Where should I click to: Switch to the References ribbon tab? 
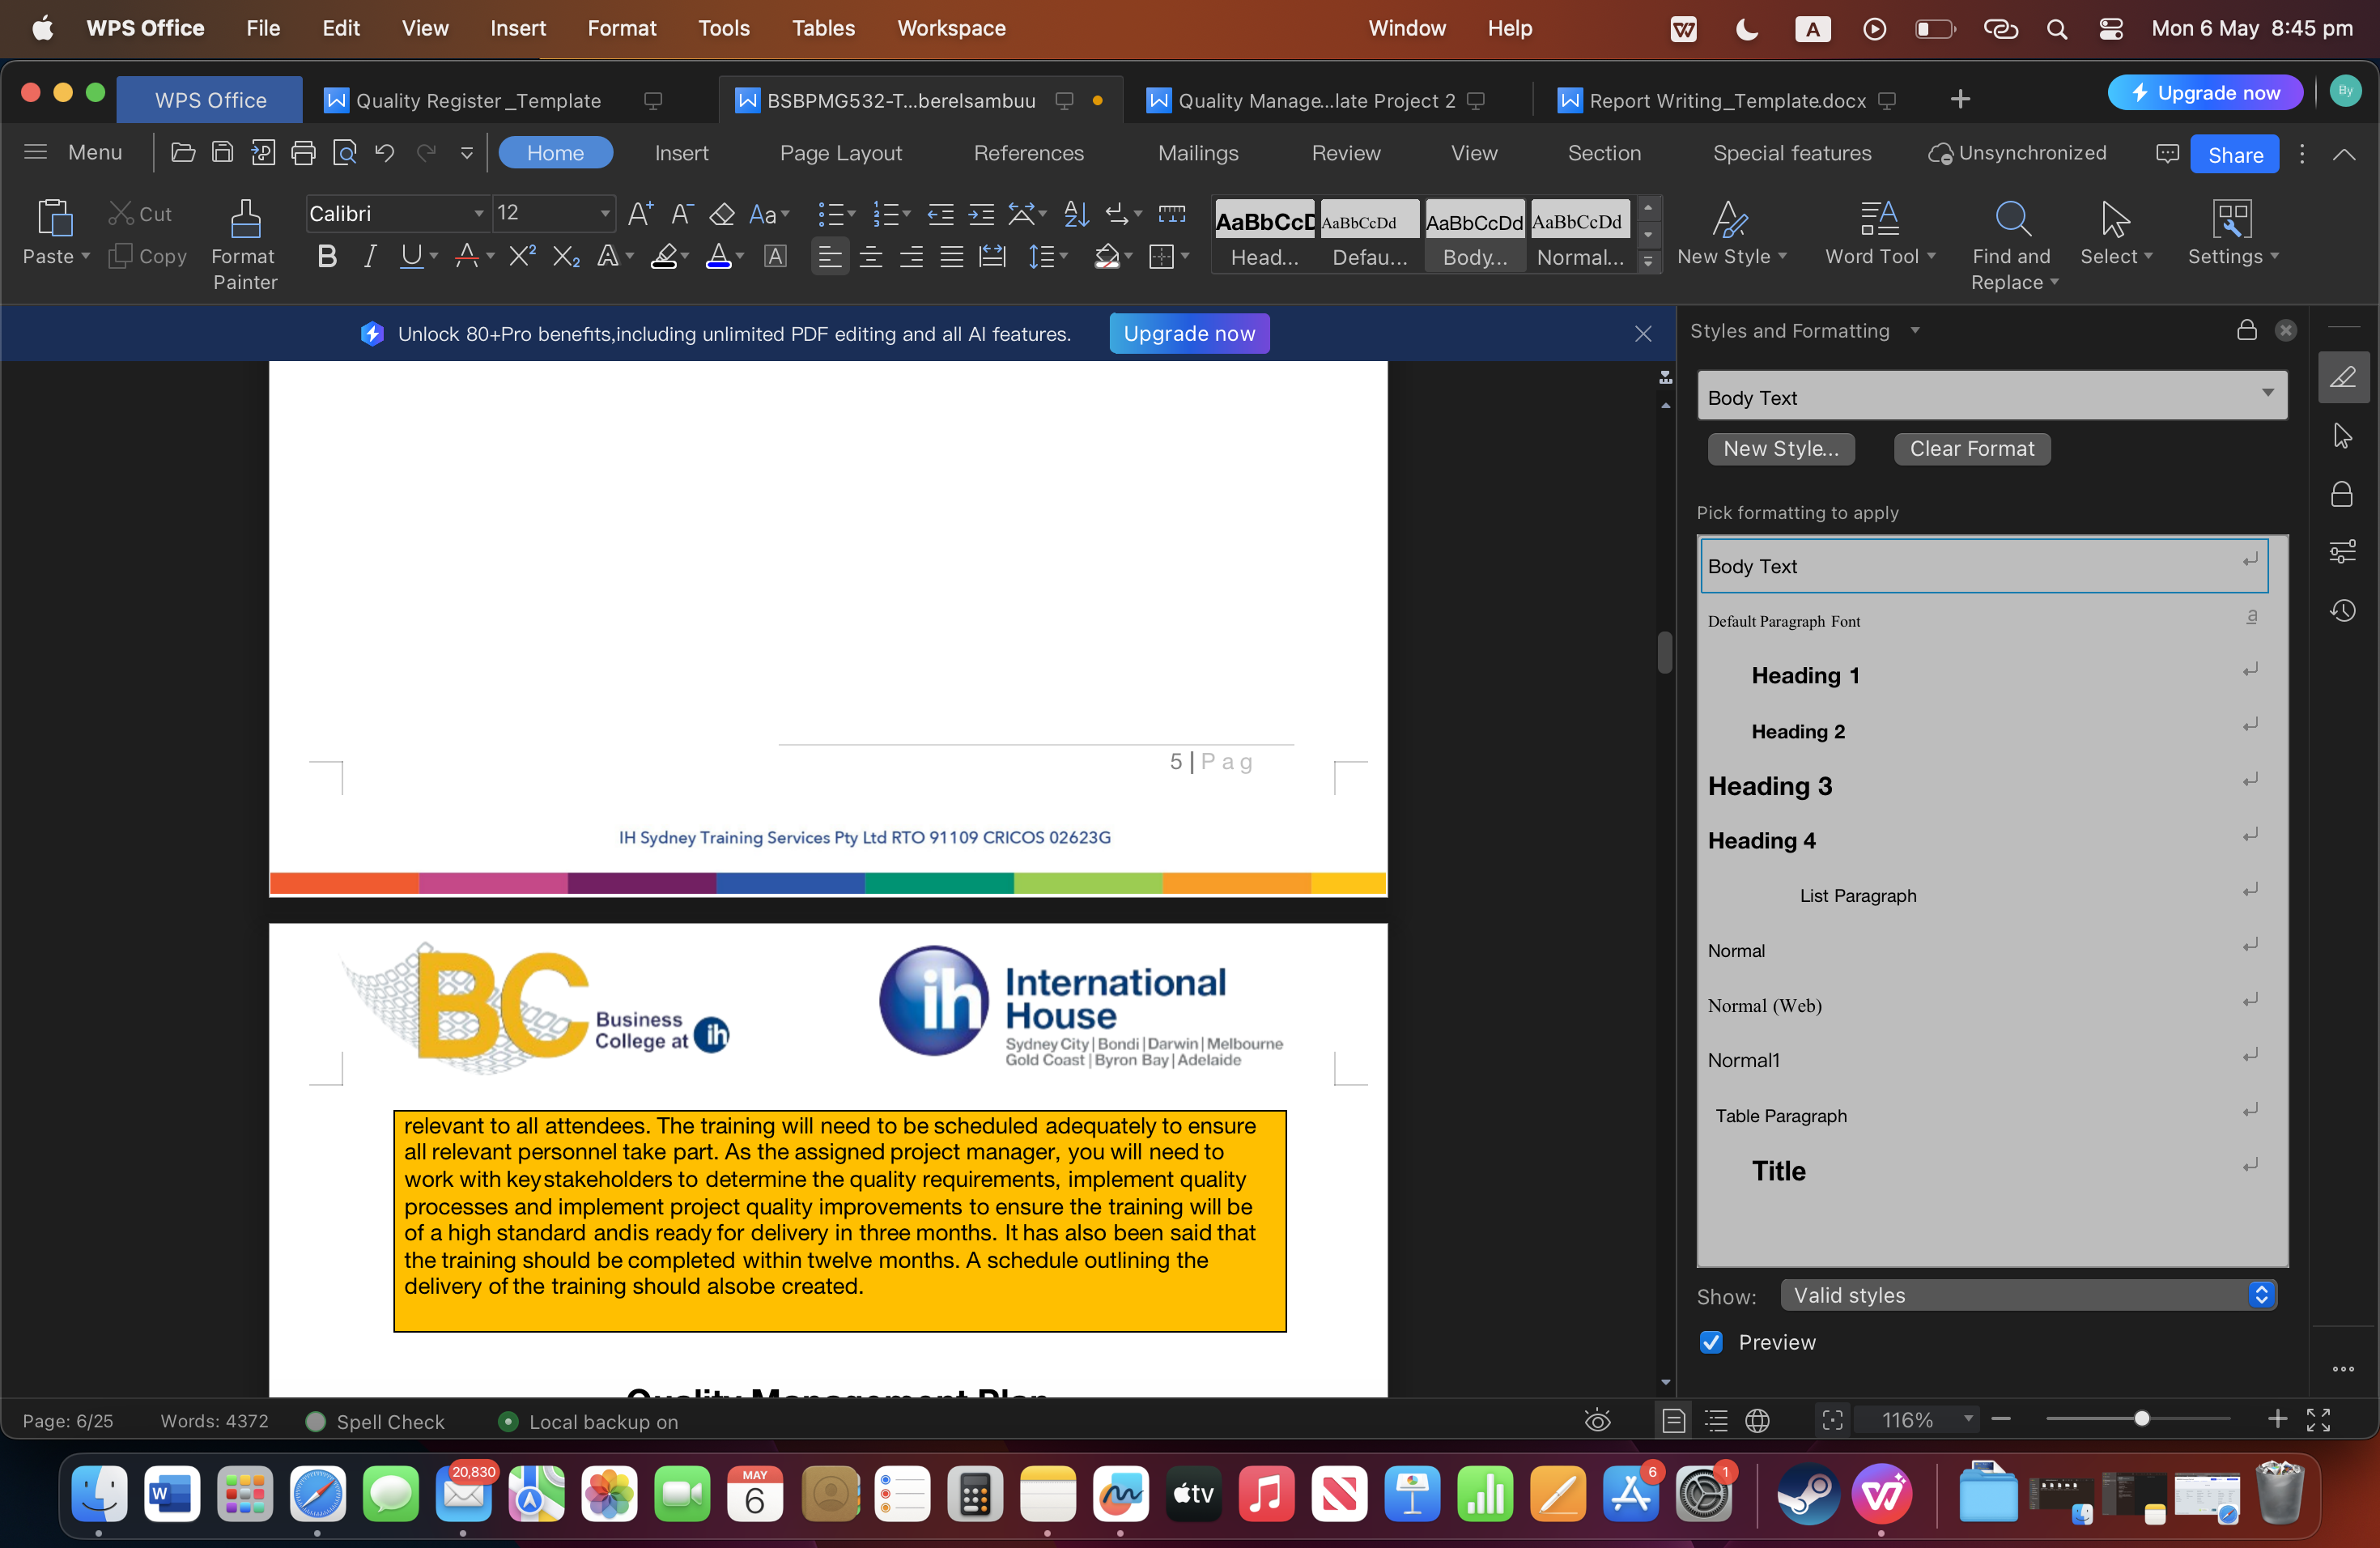coord(1029,152)
